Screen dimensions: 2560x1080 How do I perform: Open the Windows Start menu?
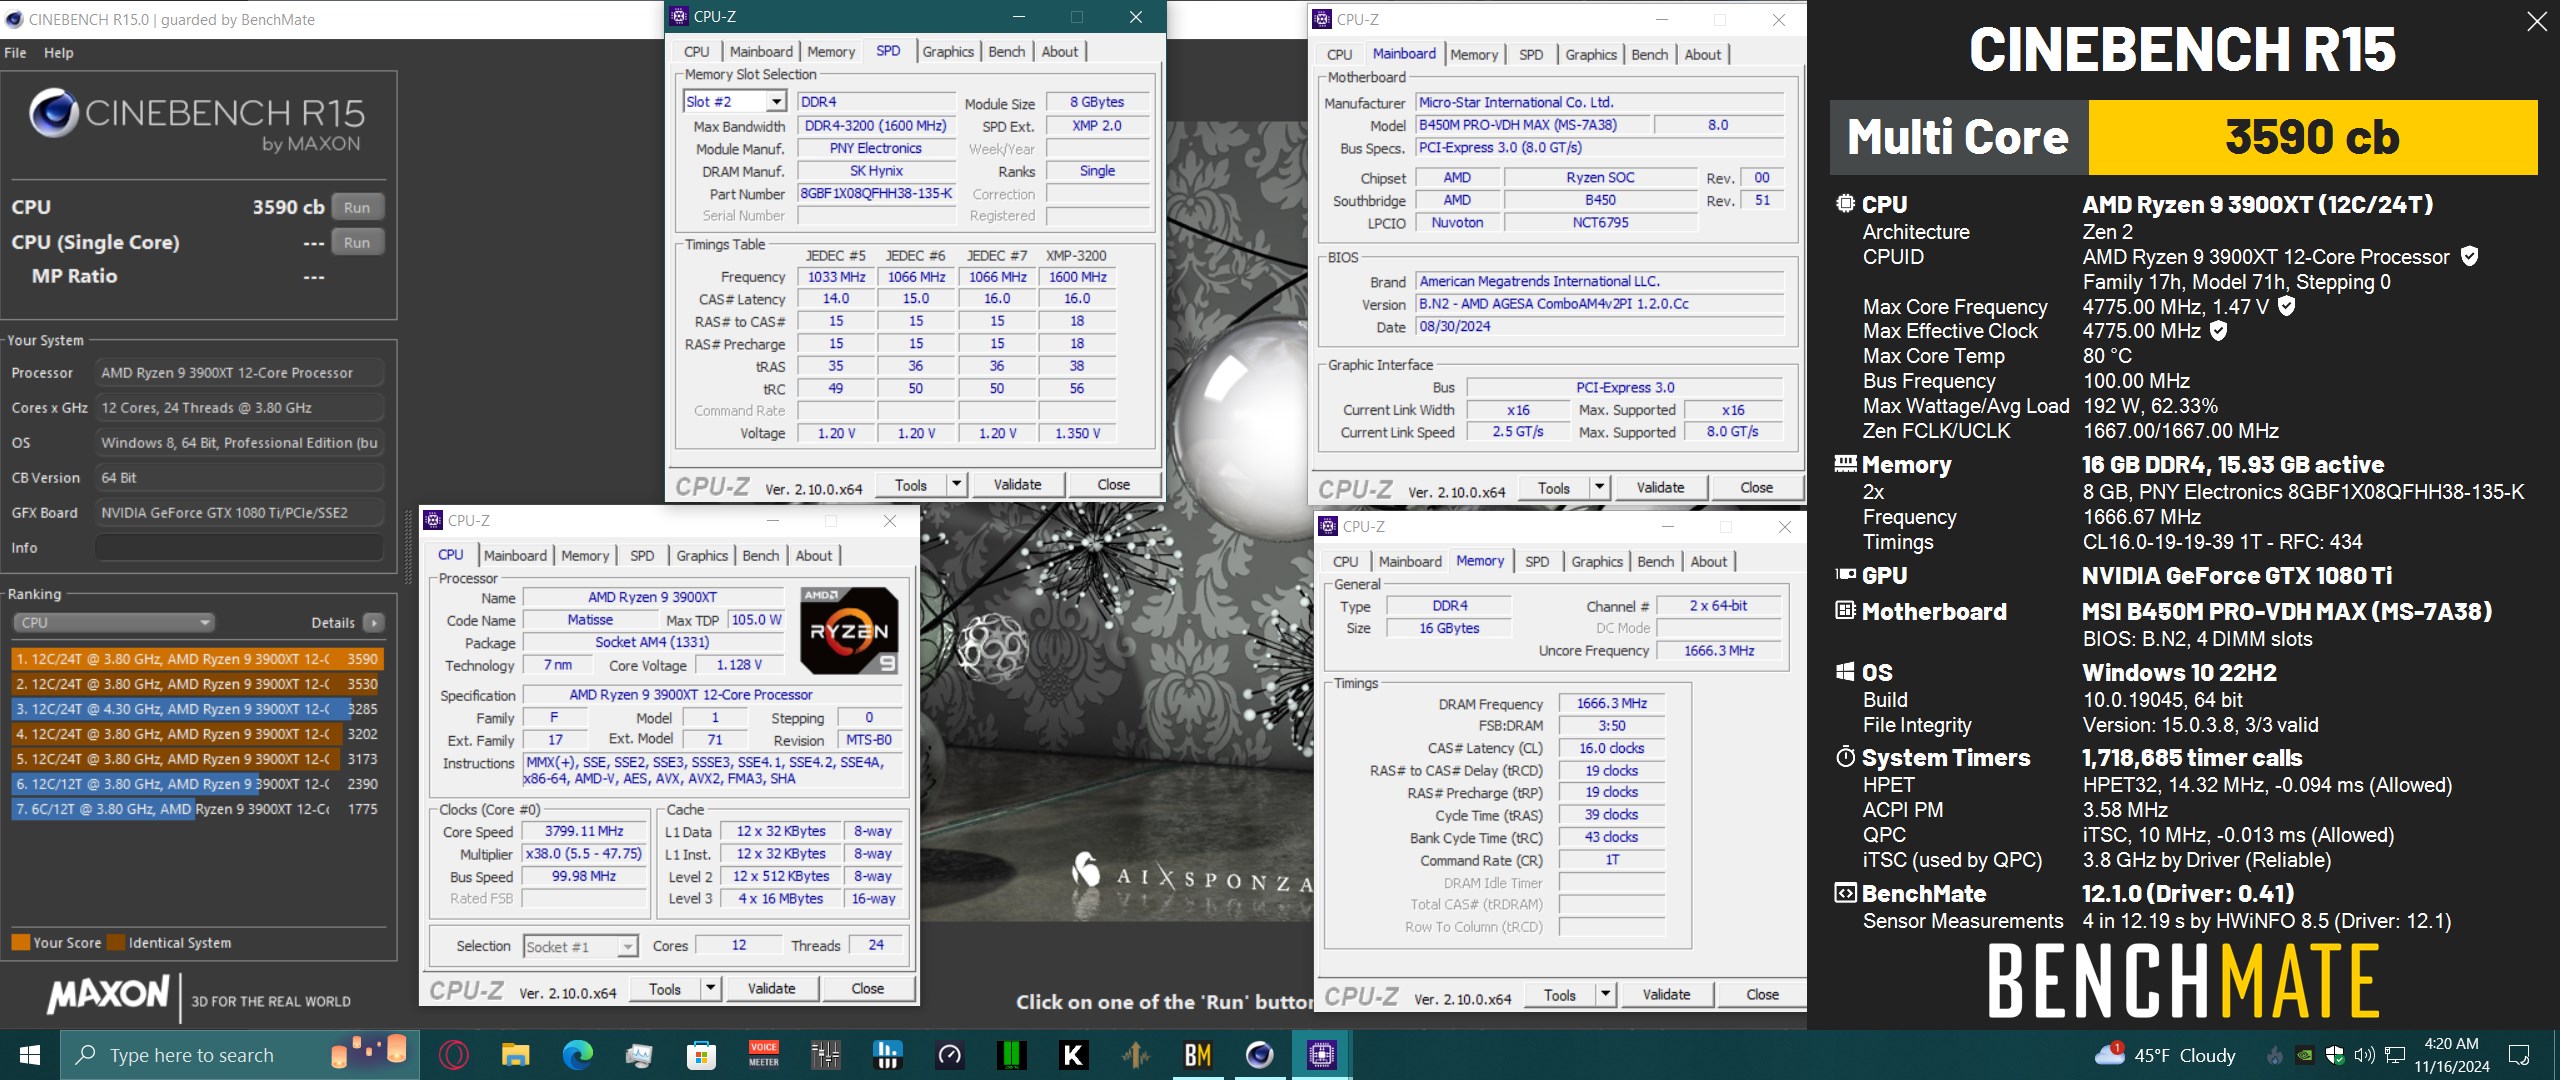(30, 1055)
